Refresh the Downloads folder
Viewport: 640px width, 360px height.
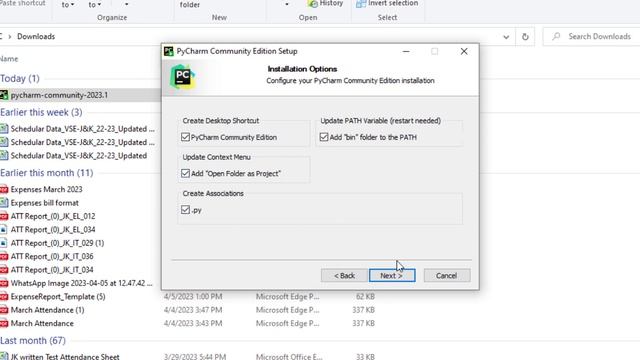click(525, 37)
